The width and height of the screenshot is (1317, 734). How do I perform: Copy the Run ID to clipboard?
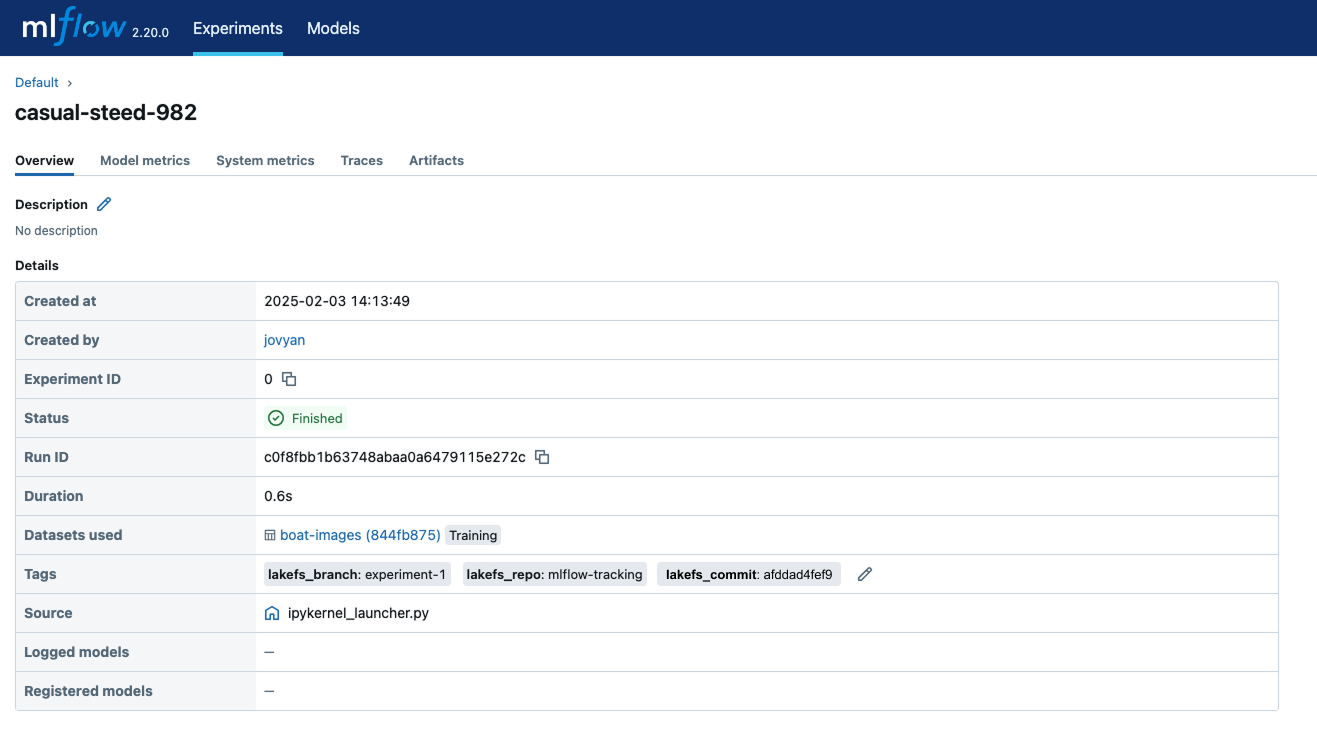coord(542,457)
